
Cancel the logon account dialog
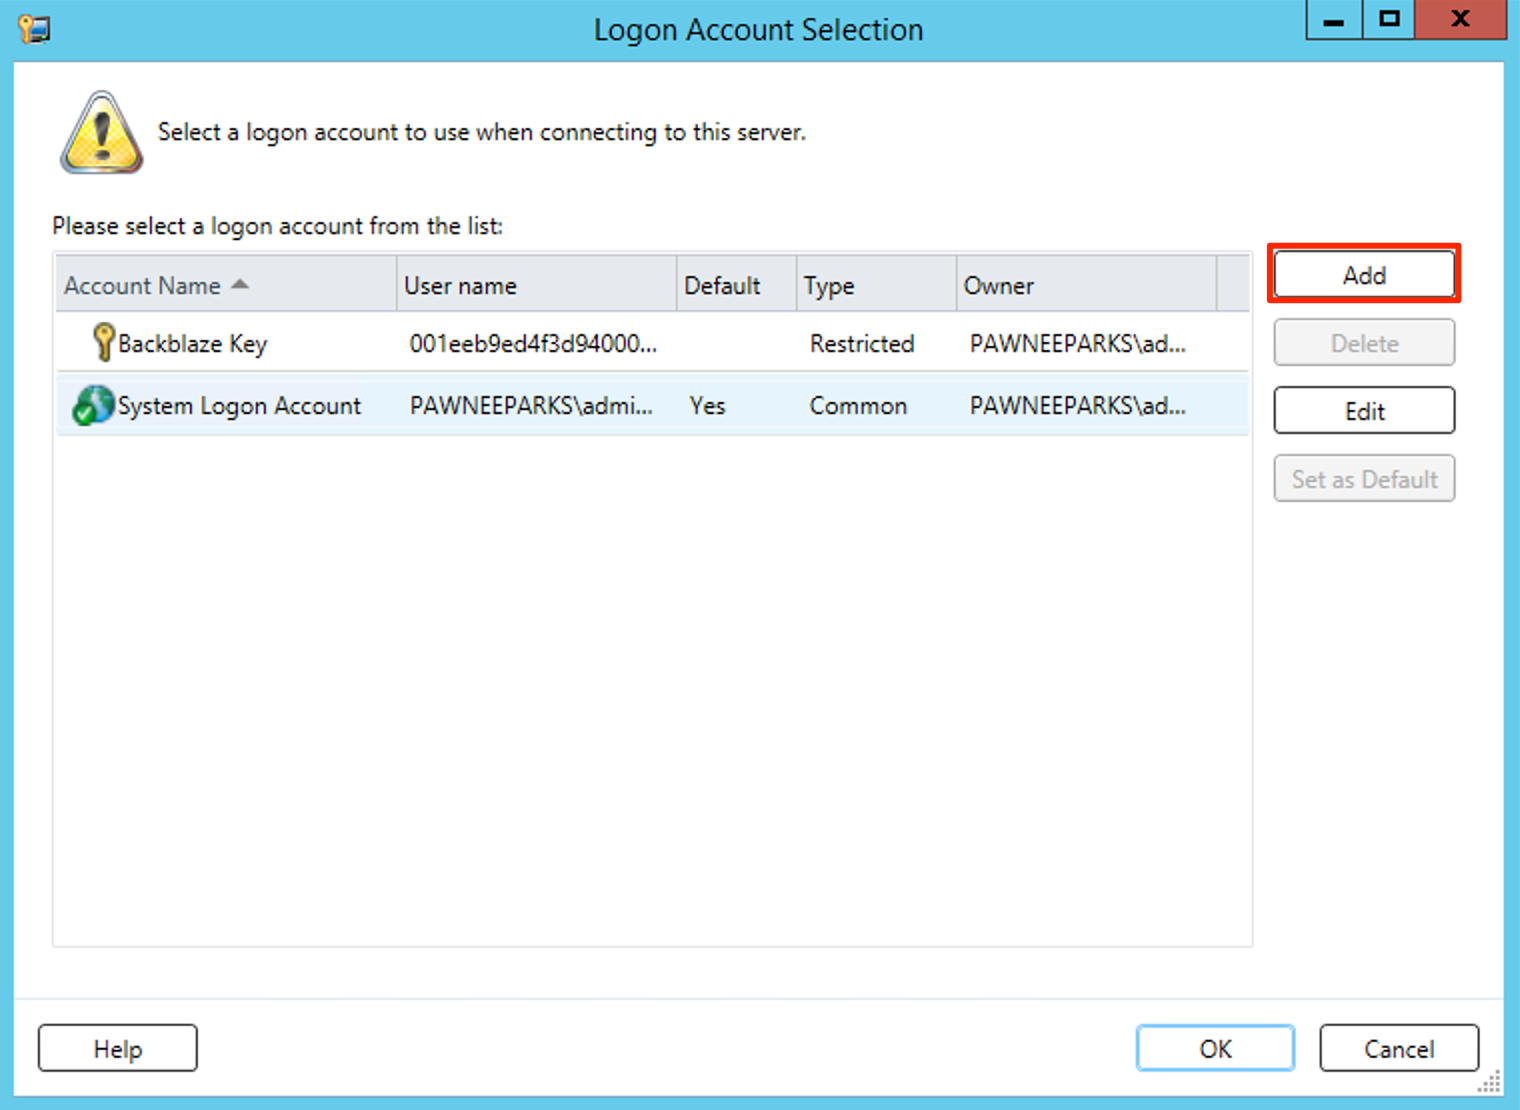tap(1399, 1049)
